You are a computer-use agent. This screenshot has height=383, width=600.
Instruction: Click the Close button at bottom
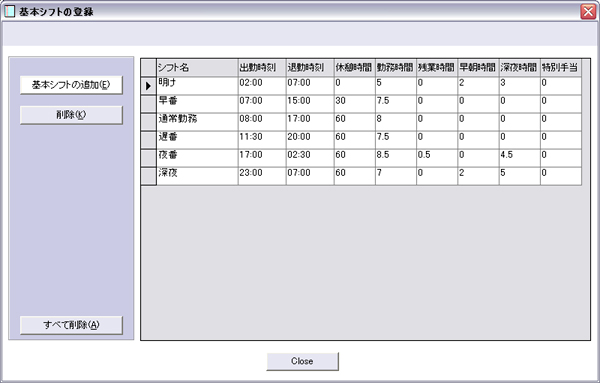[x=302, y=361]
